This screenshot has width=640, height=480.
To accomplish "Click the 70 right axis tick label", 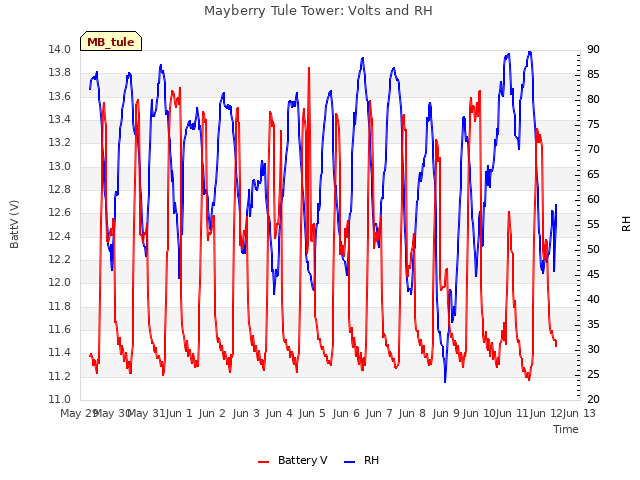I will [593, 149].
